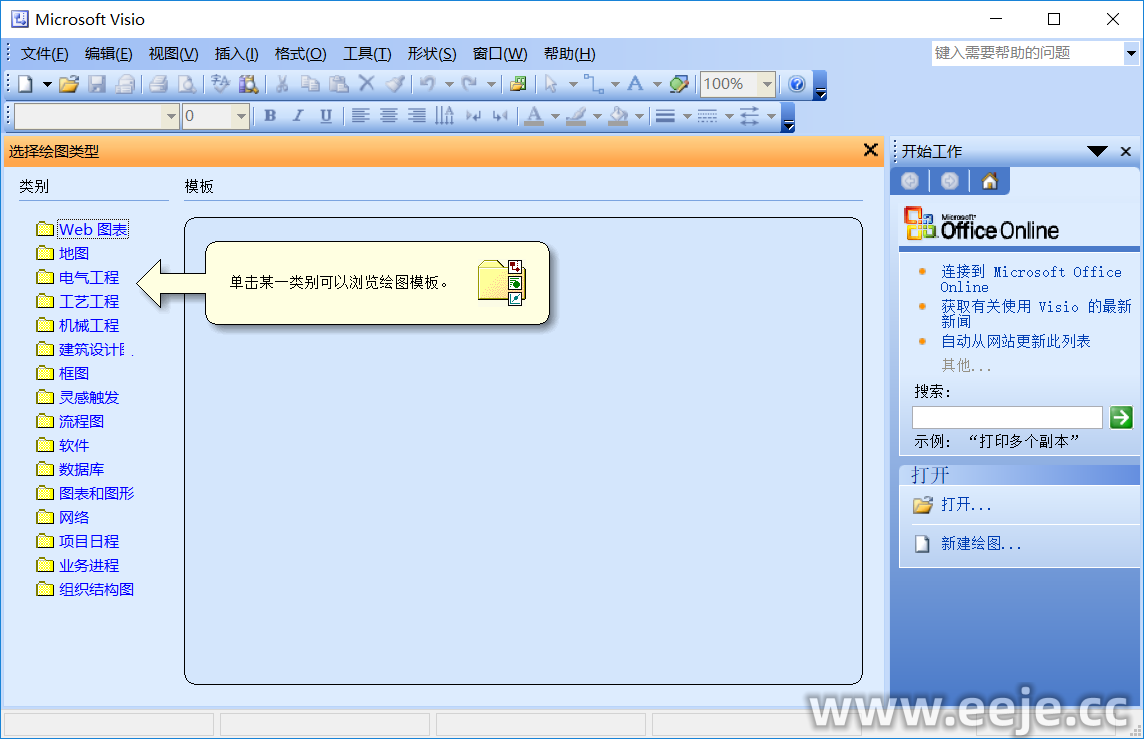Click the 搜索 text input field
This screenshot has width=1144, height=739.
[x=1006, y=417]
